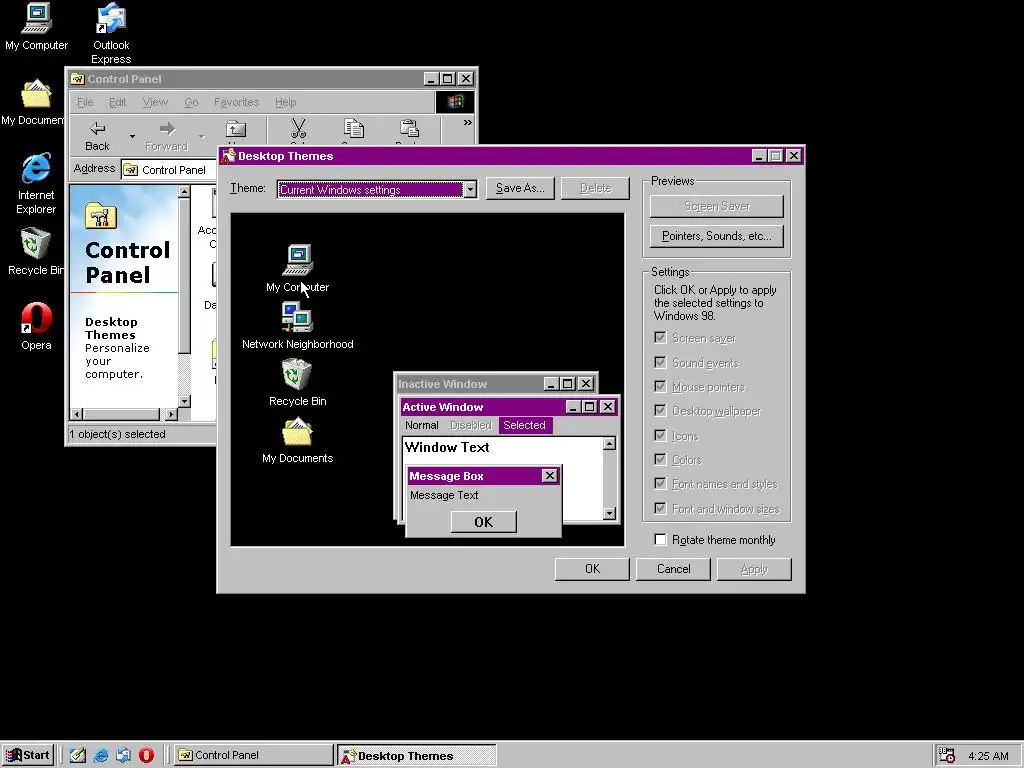Launch Opera from the desktop
Screen dimensions: 1024x768
click(36, 319)
